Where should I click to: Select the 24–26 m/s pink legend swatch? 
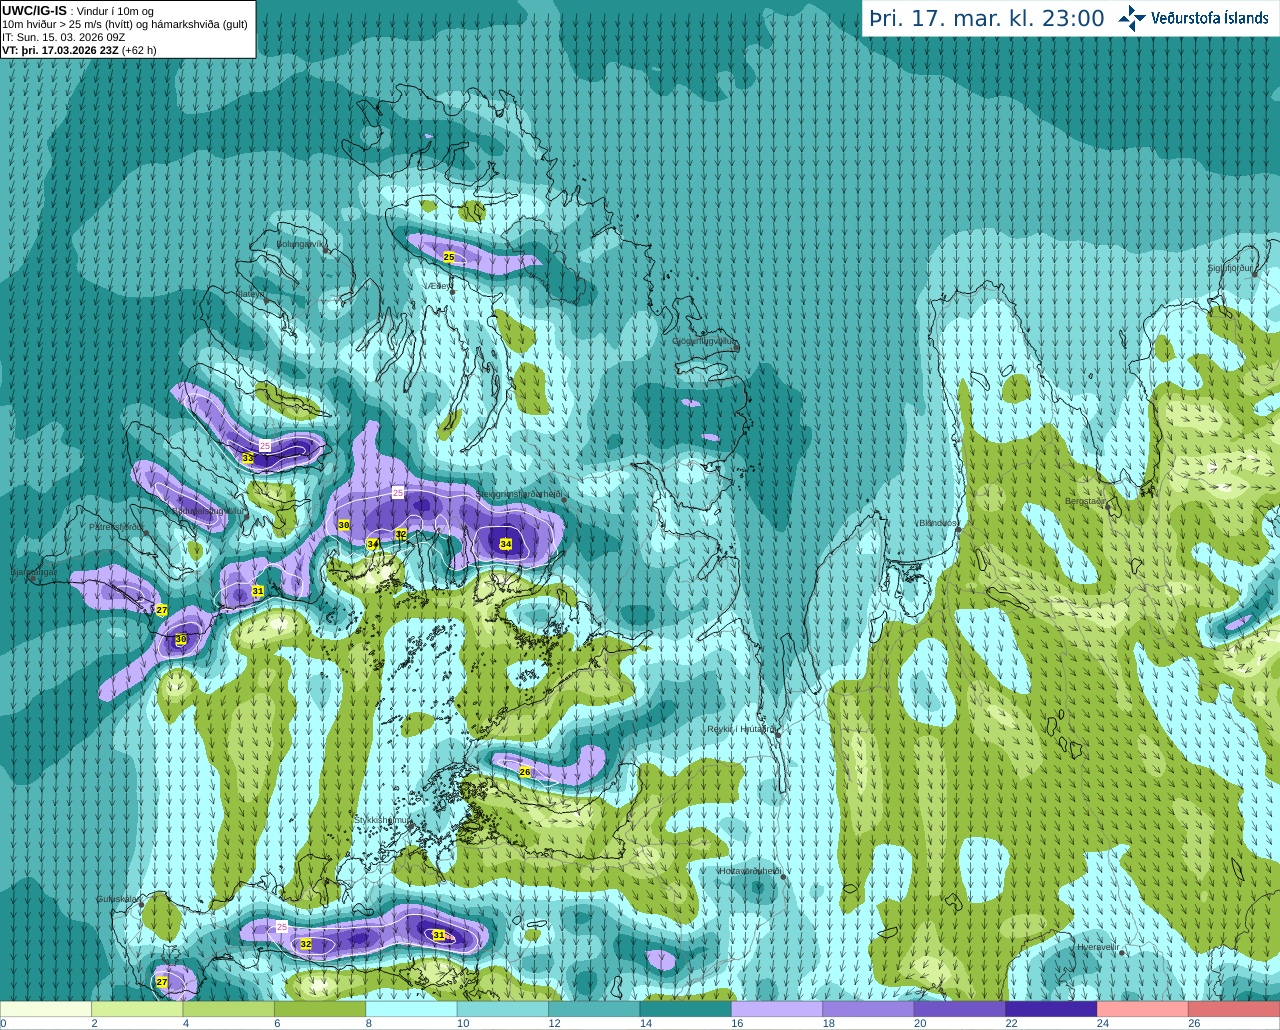[1143, 1009]
